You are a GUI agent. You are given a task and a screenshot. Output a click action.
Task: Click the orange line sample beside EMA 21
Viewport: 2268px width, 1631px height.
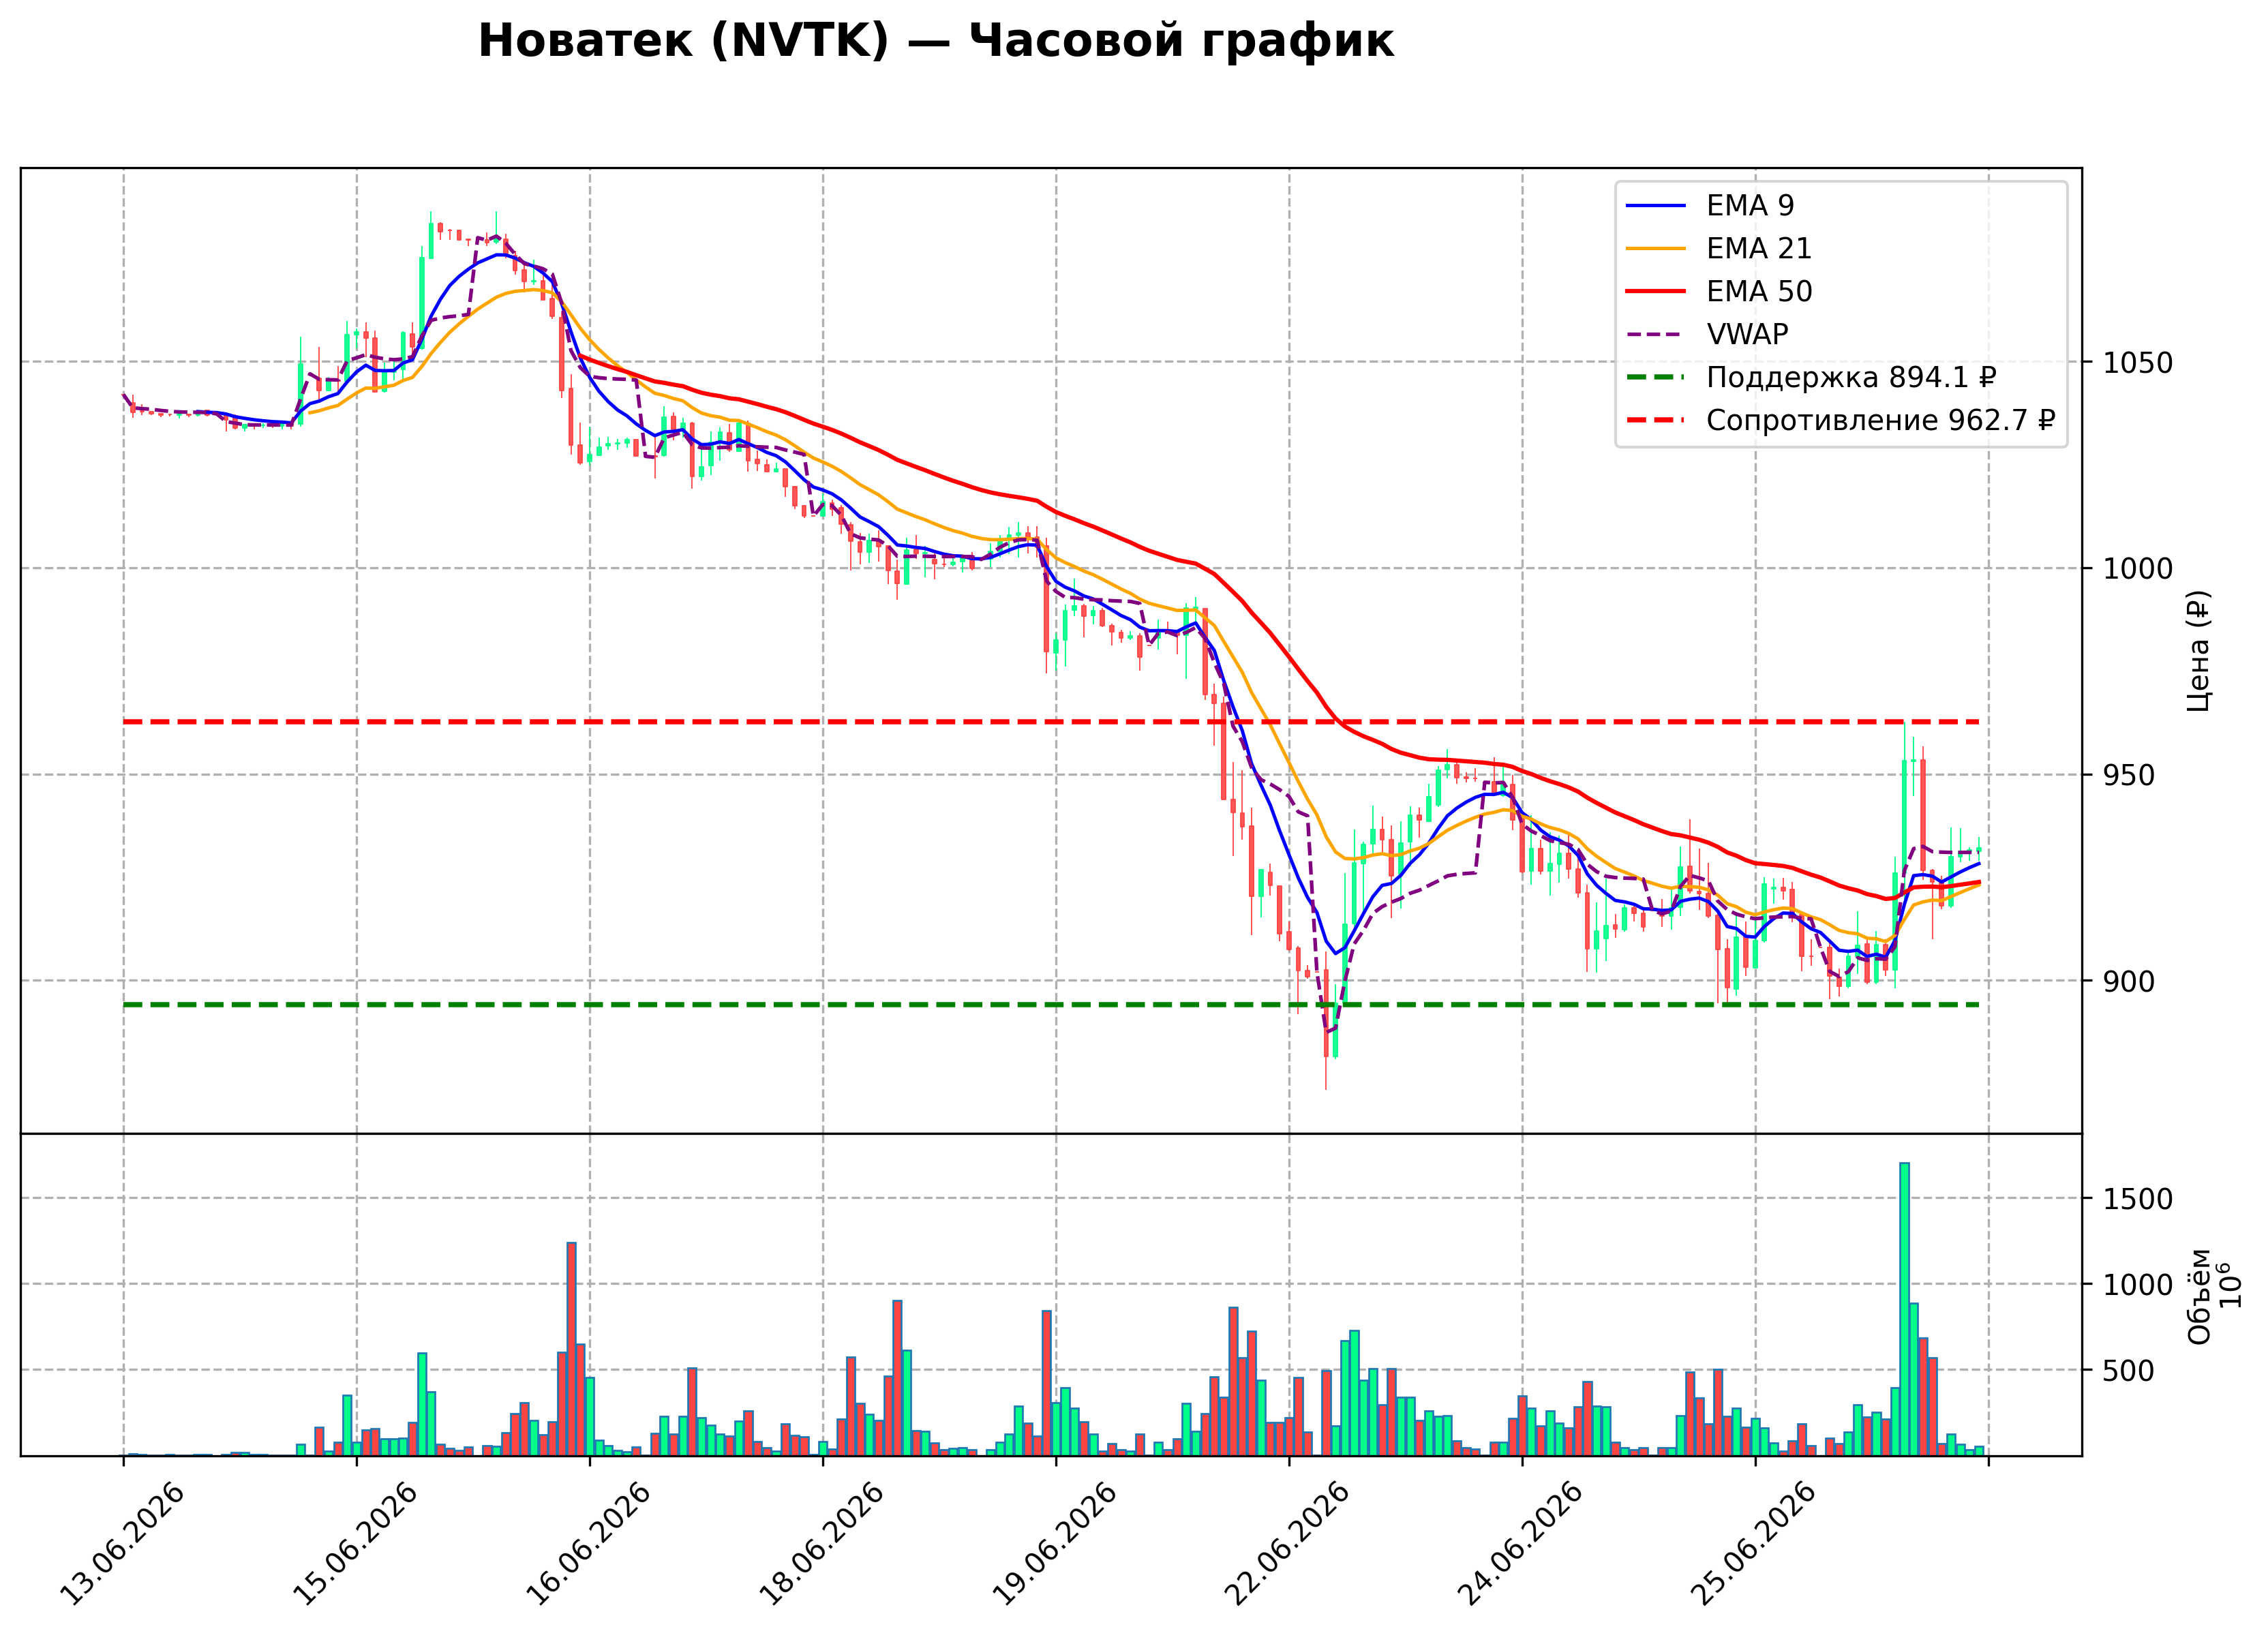[x=1656, y=249]
